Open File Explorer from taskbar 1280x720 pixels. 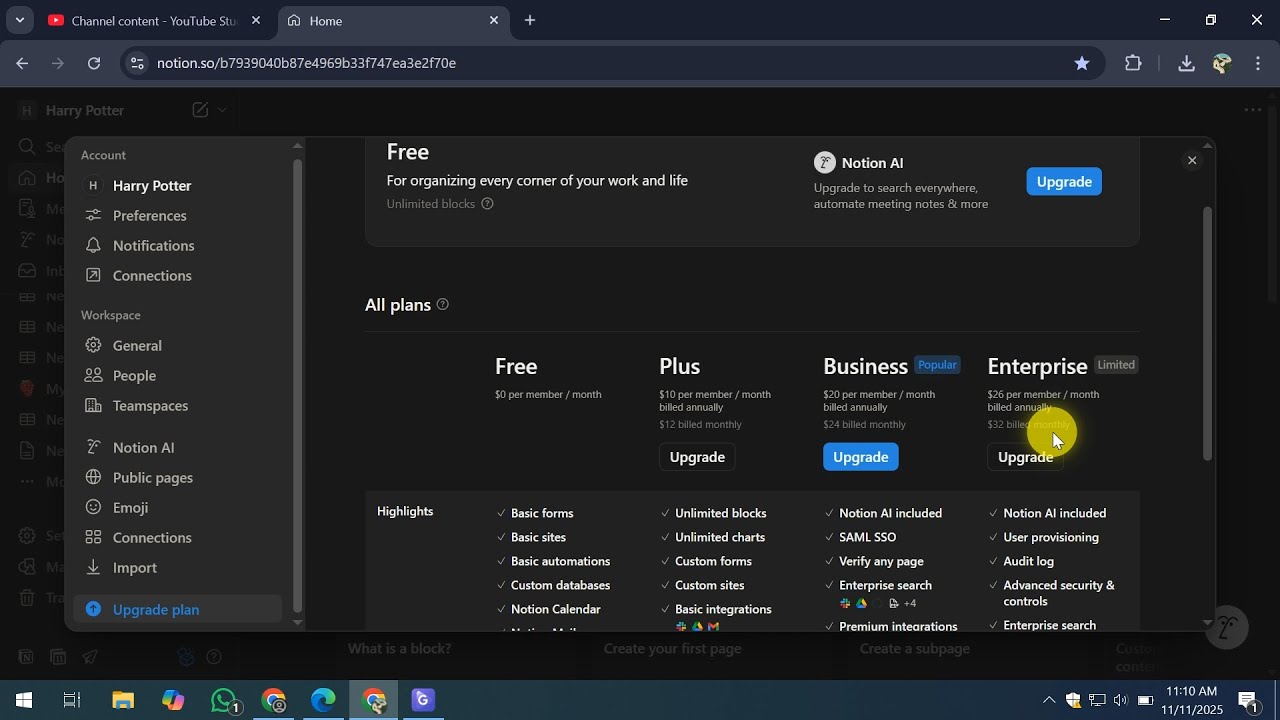(122, 700)
